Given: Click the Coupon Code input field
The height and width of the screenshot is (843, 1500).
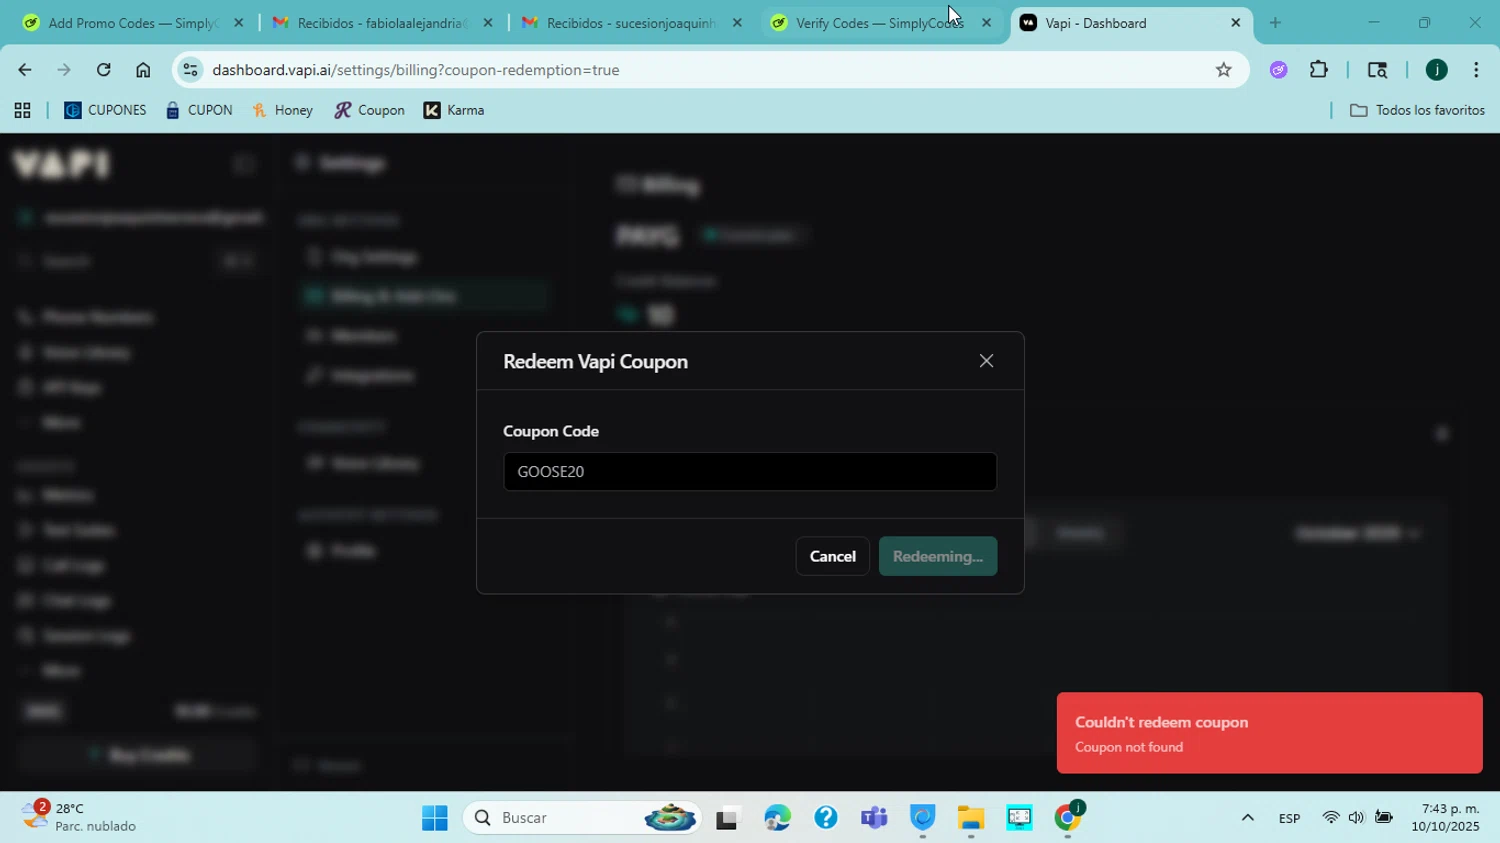Looking at the screenshot, I should pos(750,472).
